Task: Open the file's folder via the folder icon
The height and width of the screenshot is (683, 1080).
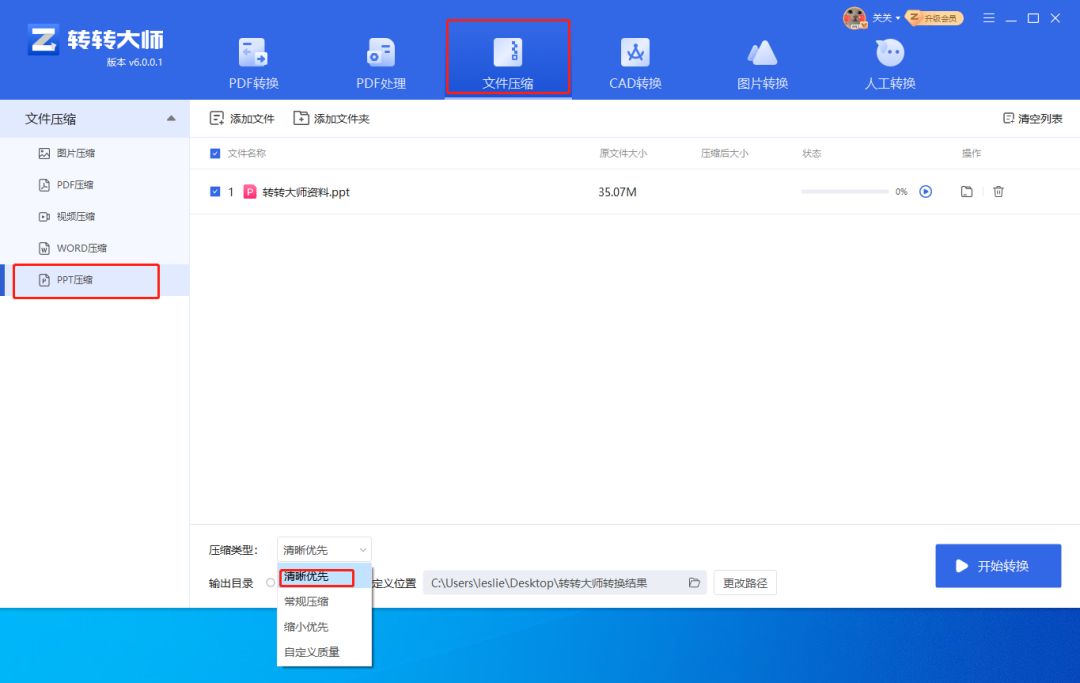Action: coord(966,191)
